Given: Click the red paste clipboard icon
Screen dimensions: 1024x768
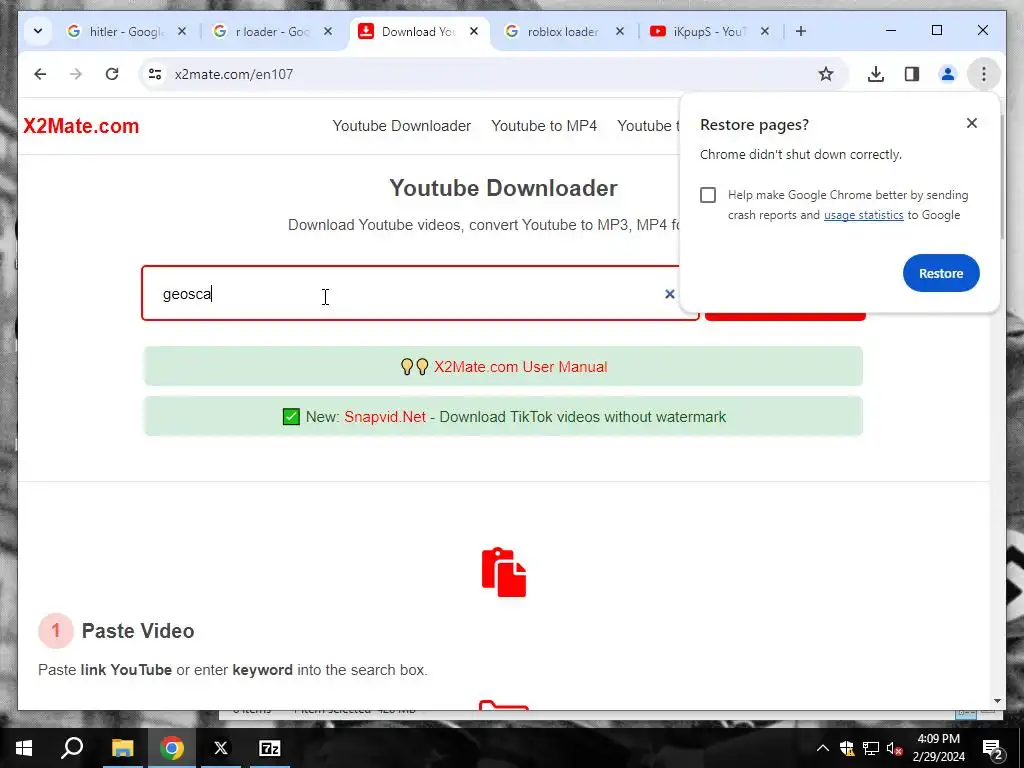Looking at the screenshot, I should click(x=504, y=572).
